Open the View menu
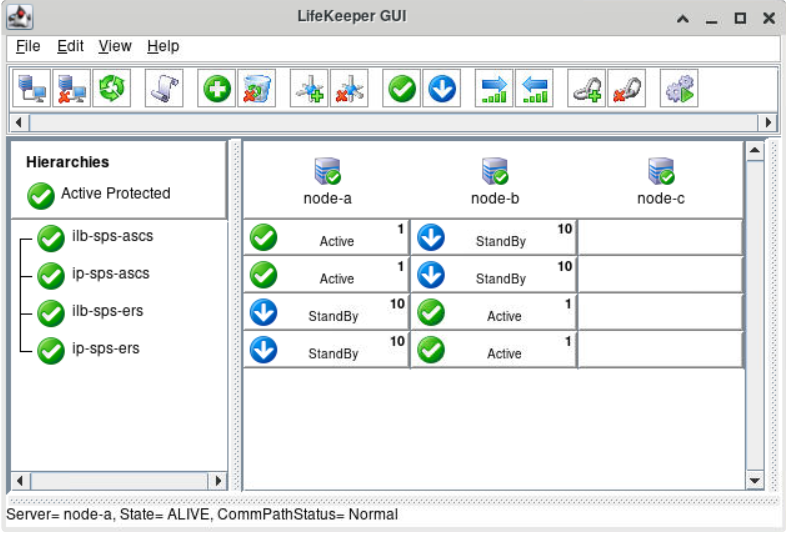This screenshot has height=537, width=793. (x=115, y=46)
